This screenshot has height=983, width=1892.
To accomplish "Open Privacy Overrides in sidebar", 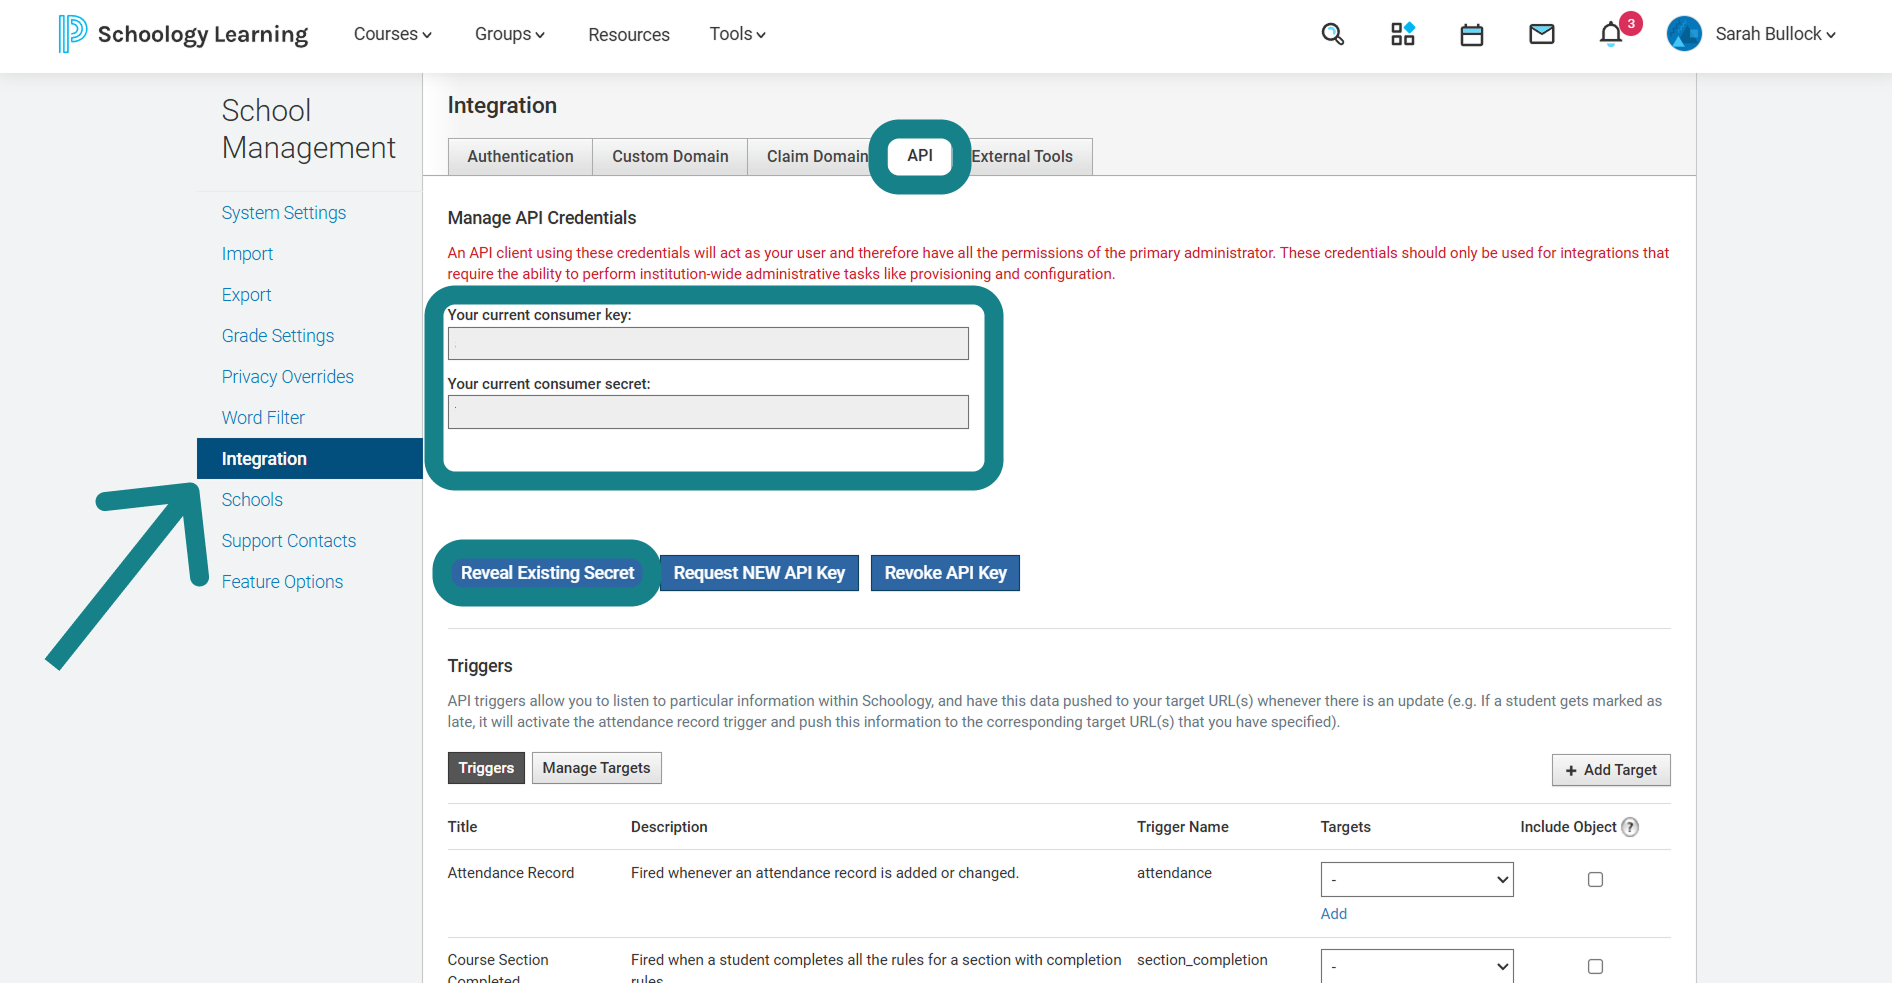I will (288, 377).
